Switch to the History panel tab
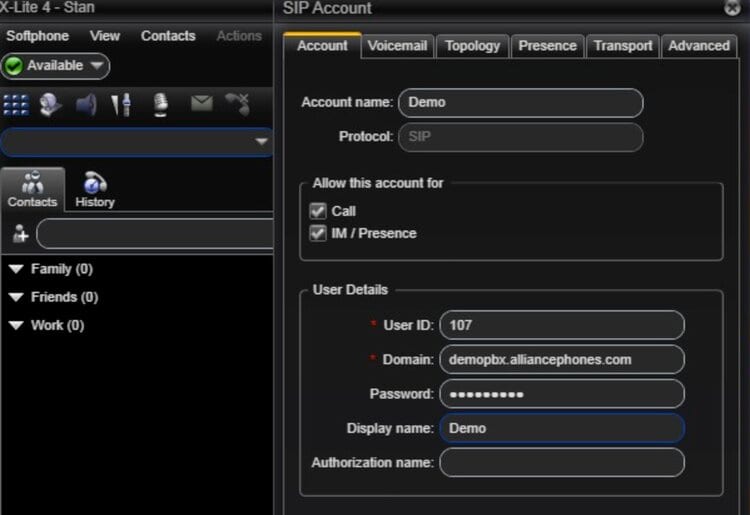Screen dimensions: 750x515 tap(95, 189)
